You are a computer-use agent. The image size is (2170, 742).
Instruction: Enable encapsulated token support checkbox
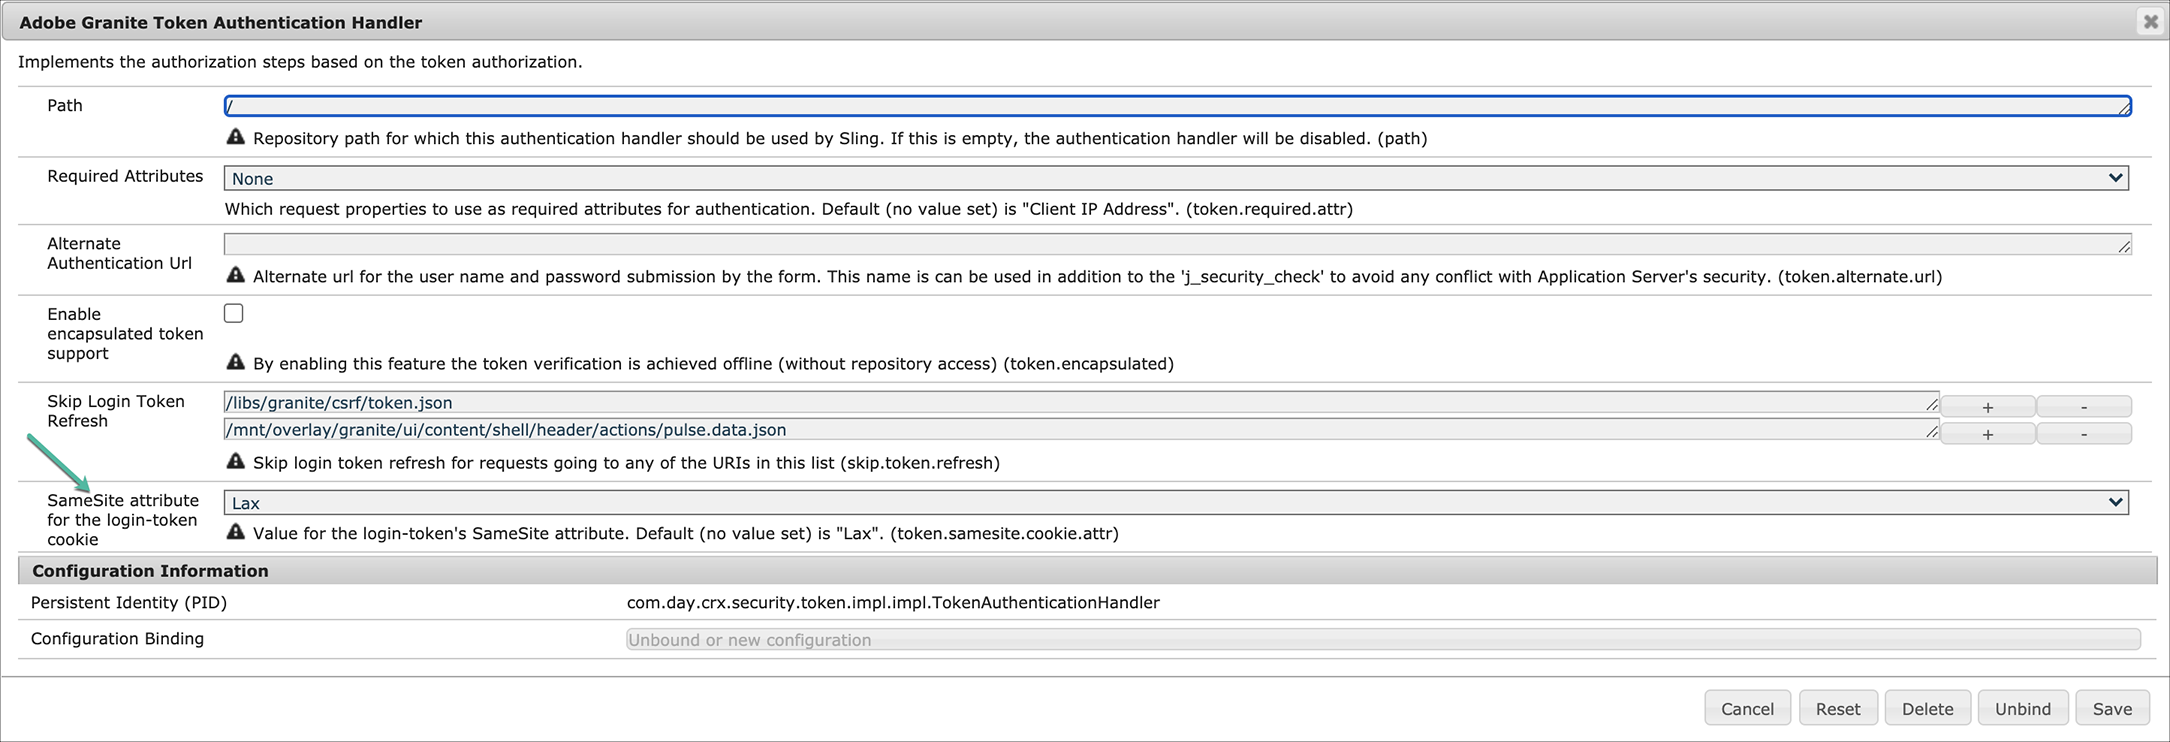click(x=234, y=313)
